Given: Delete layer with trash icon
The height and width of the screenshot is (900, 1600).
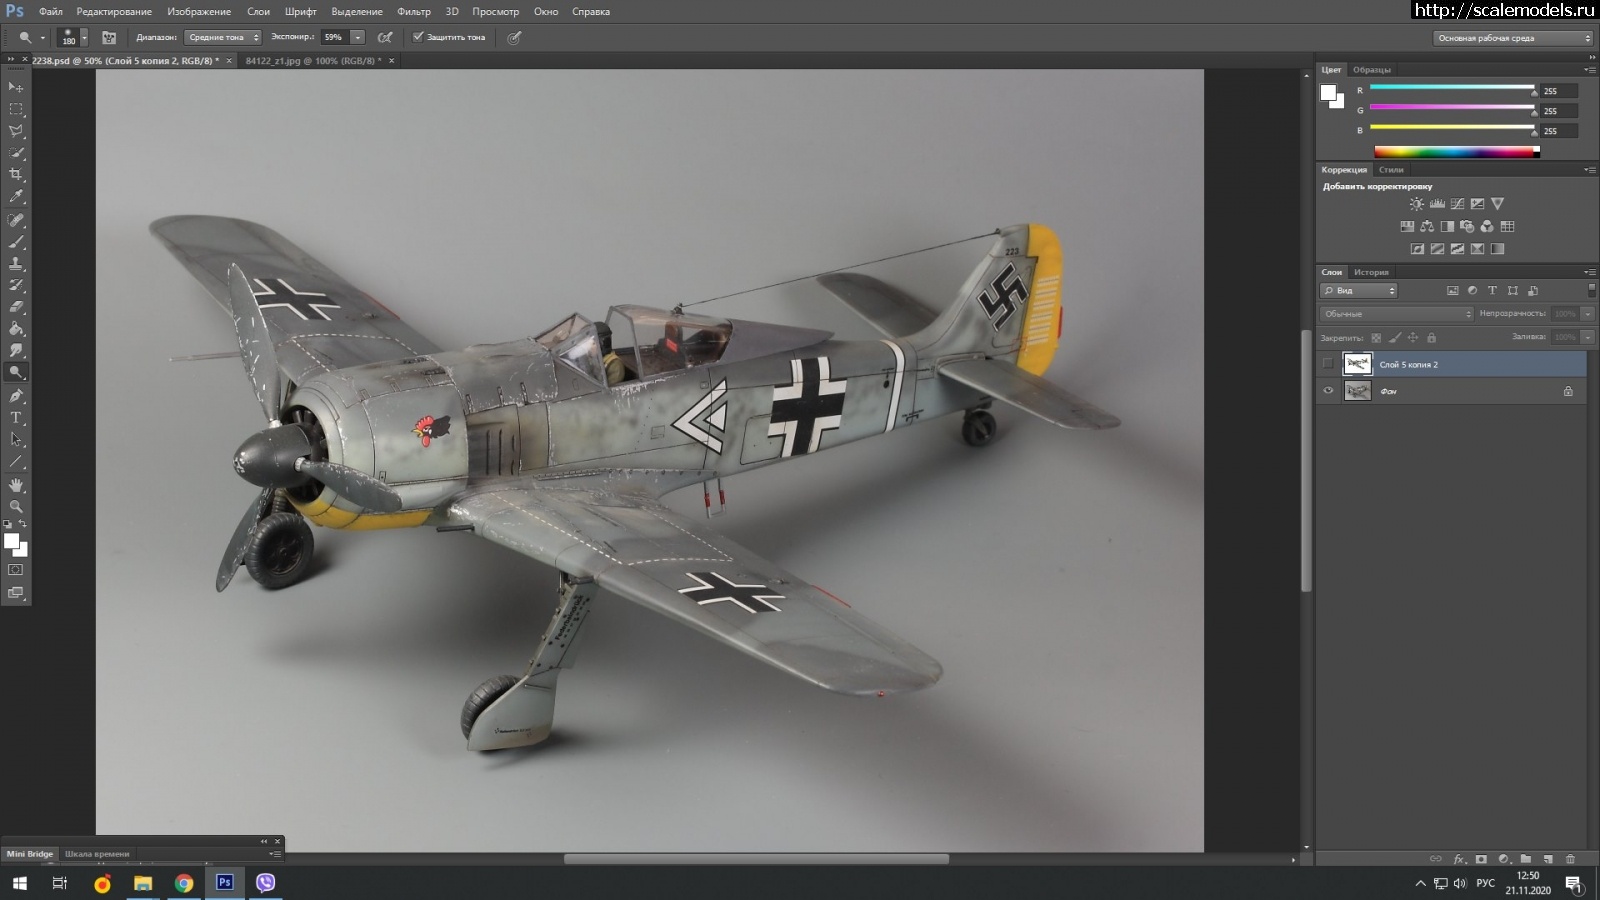Looking at the screenshot, I should (1570, 859).
